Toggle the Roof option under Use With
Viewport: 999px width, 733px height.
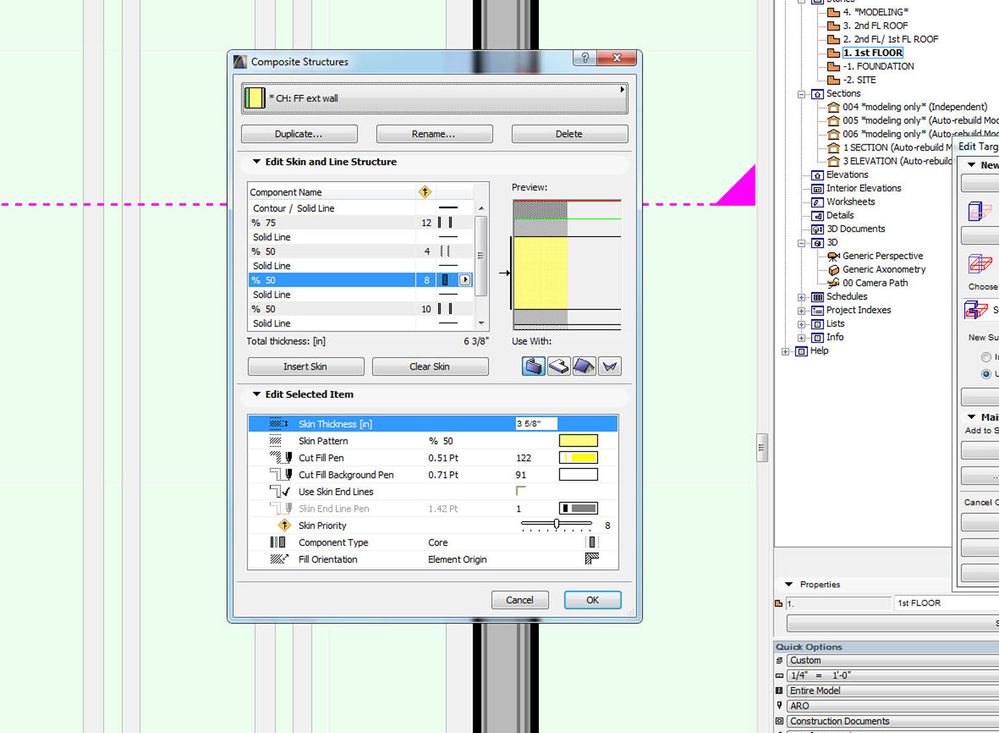584,366
